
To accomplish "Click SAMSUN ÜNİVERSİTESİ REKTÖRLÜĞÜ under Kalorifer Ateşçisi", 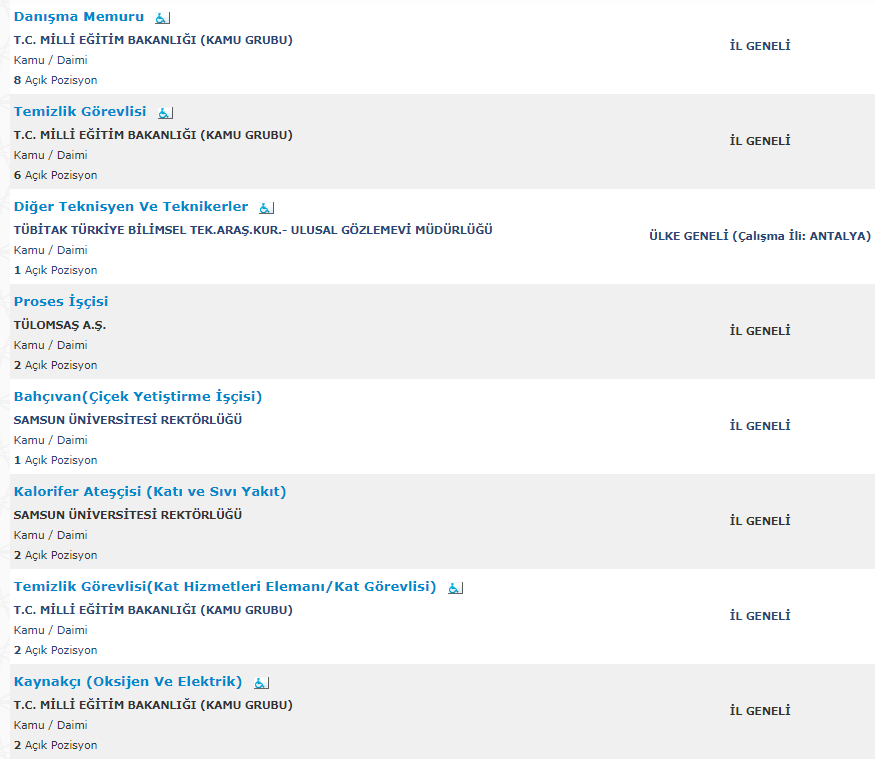I will (x=128, y=515).
